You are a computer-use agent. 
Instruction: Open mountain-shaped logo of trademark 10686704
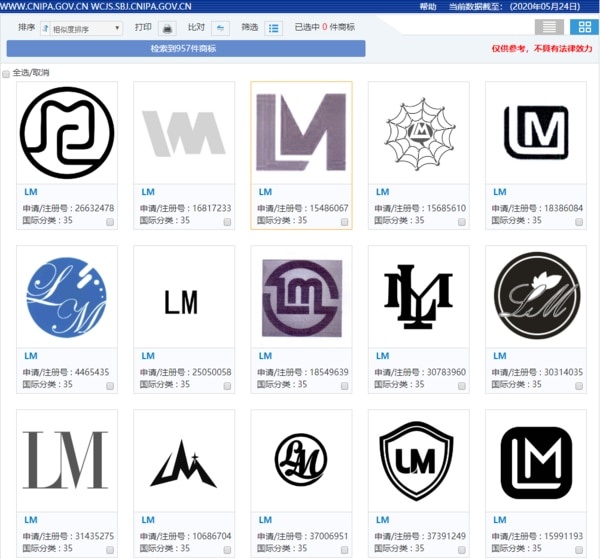(184, 464)
